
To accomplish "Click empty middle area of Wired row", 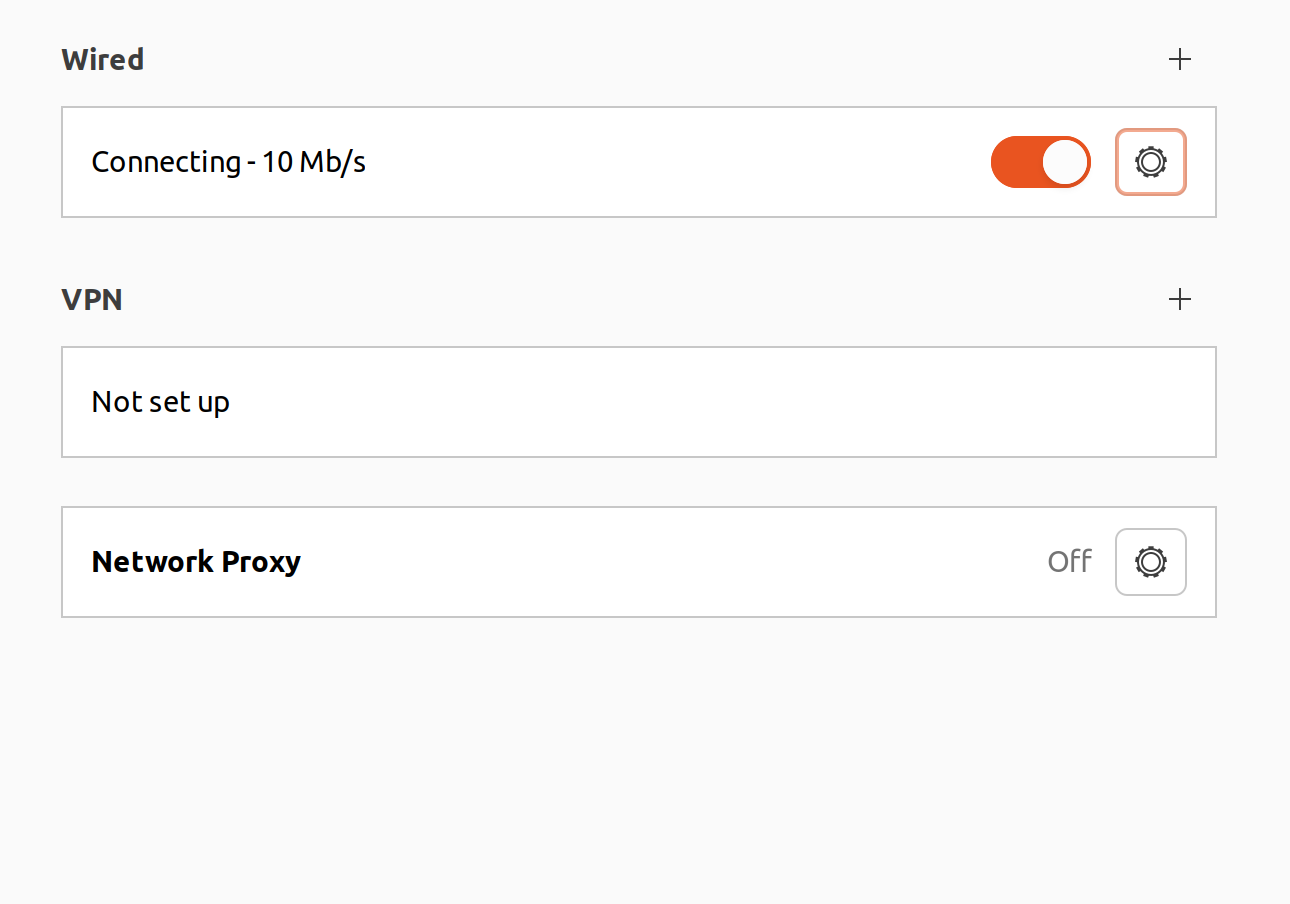I will [650, 162].
